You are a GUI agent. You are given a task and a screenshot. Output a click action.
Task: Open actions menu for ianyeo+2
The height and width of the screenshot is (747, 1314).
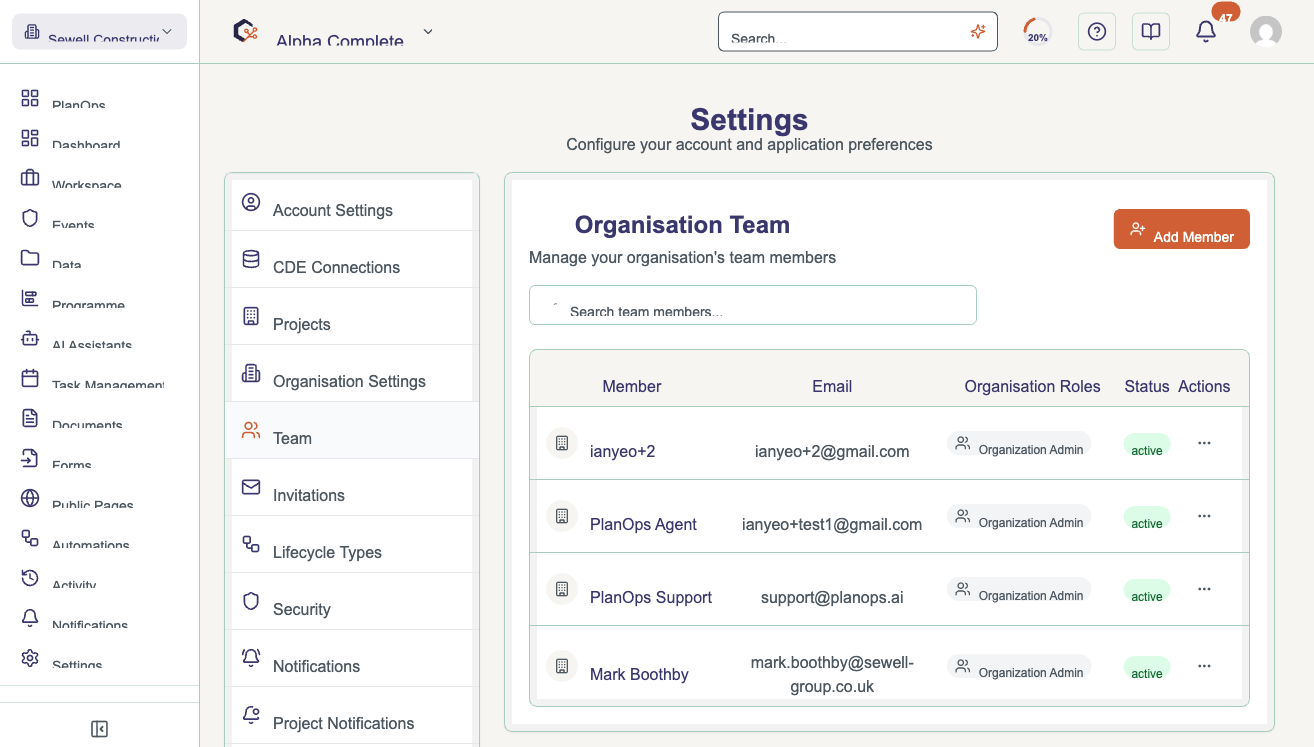(1204, 443)
